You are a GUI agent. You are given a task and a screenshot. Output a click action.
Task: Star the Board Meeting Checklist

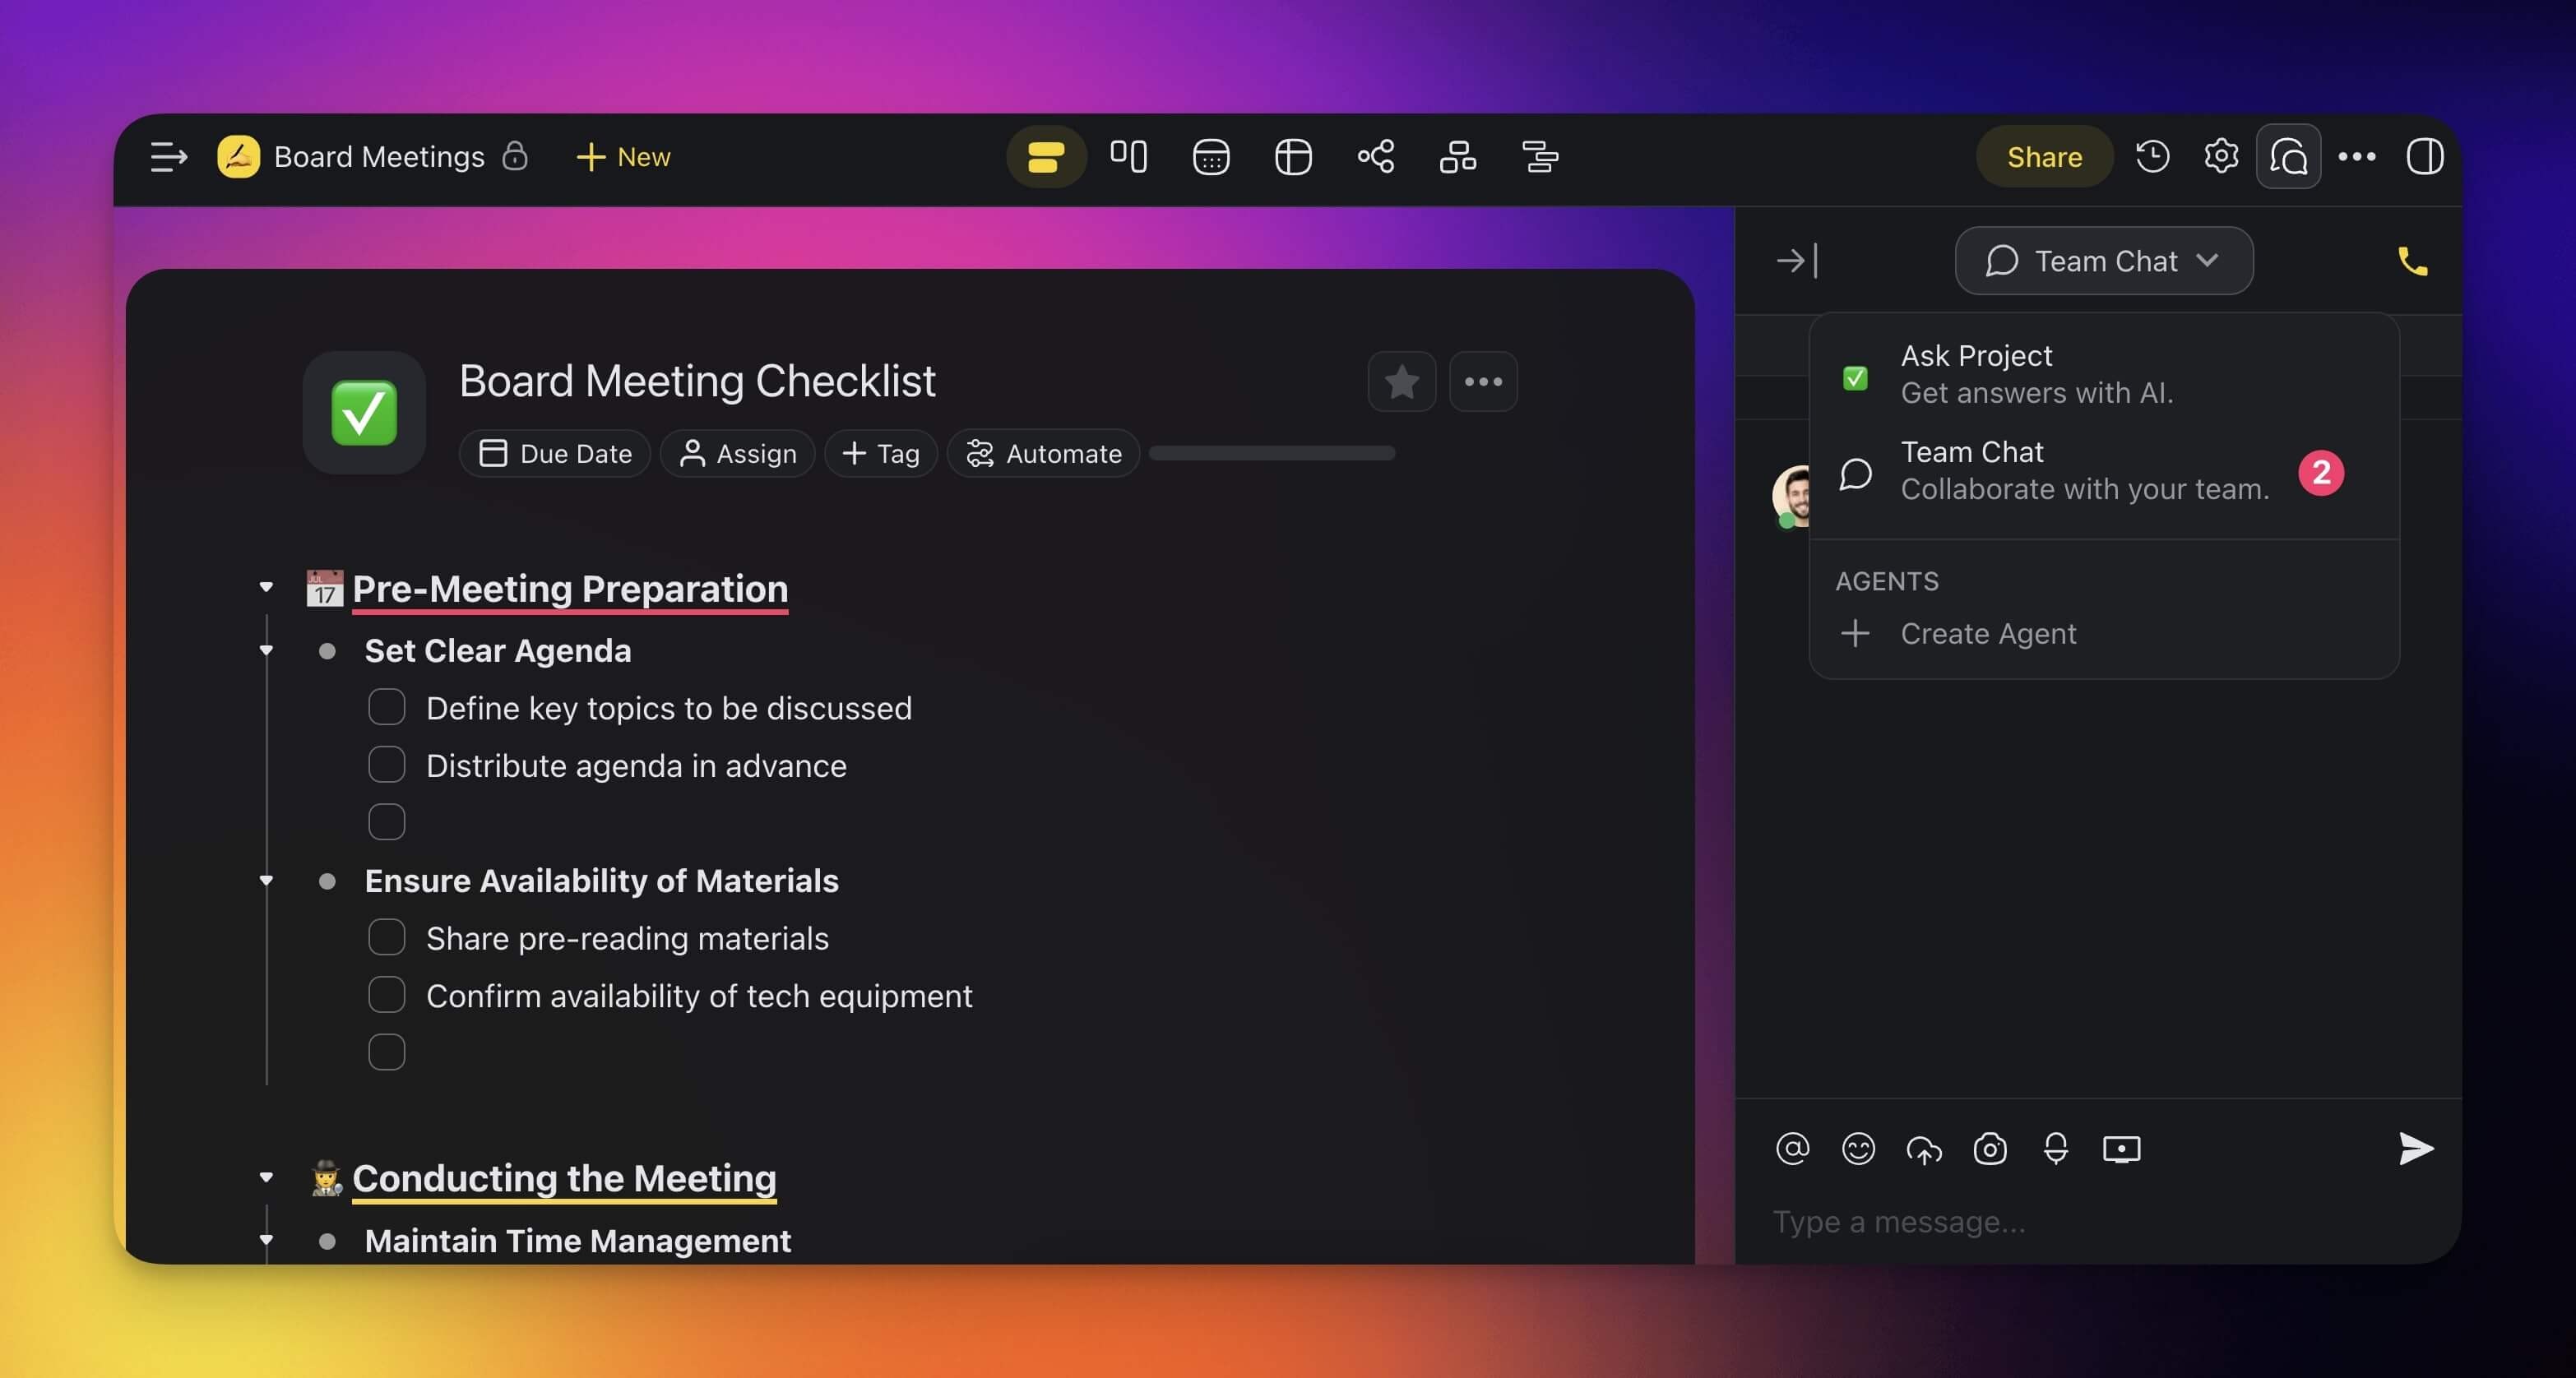[1402, 381]
